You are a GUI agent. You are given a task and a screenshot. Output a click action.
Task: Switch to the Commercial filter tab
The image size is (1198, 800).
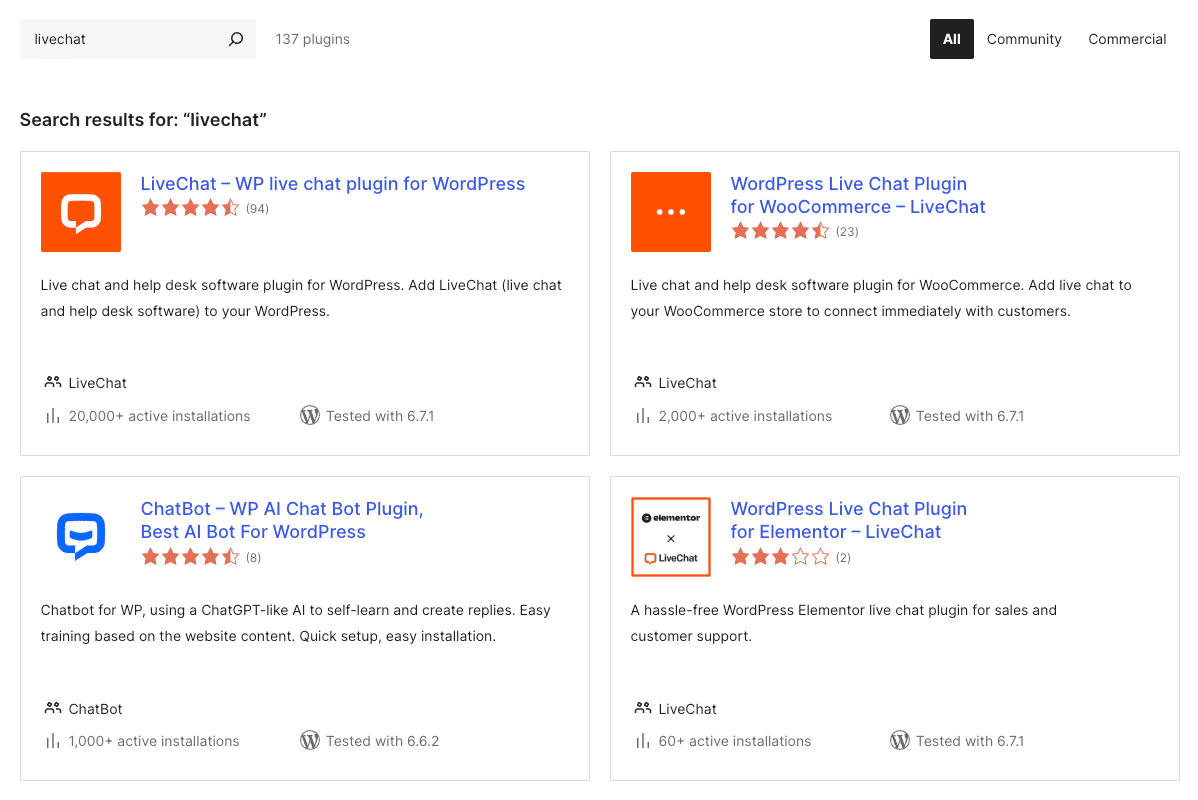[x=1127, y=39]
